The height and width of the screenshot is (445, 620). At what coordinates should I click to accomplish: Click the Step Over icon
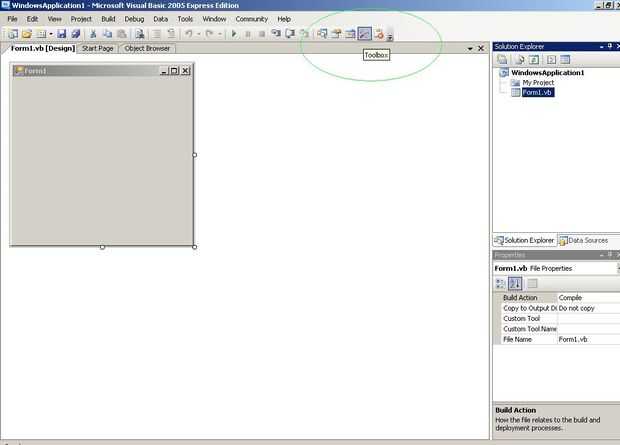tap(290, 34)
